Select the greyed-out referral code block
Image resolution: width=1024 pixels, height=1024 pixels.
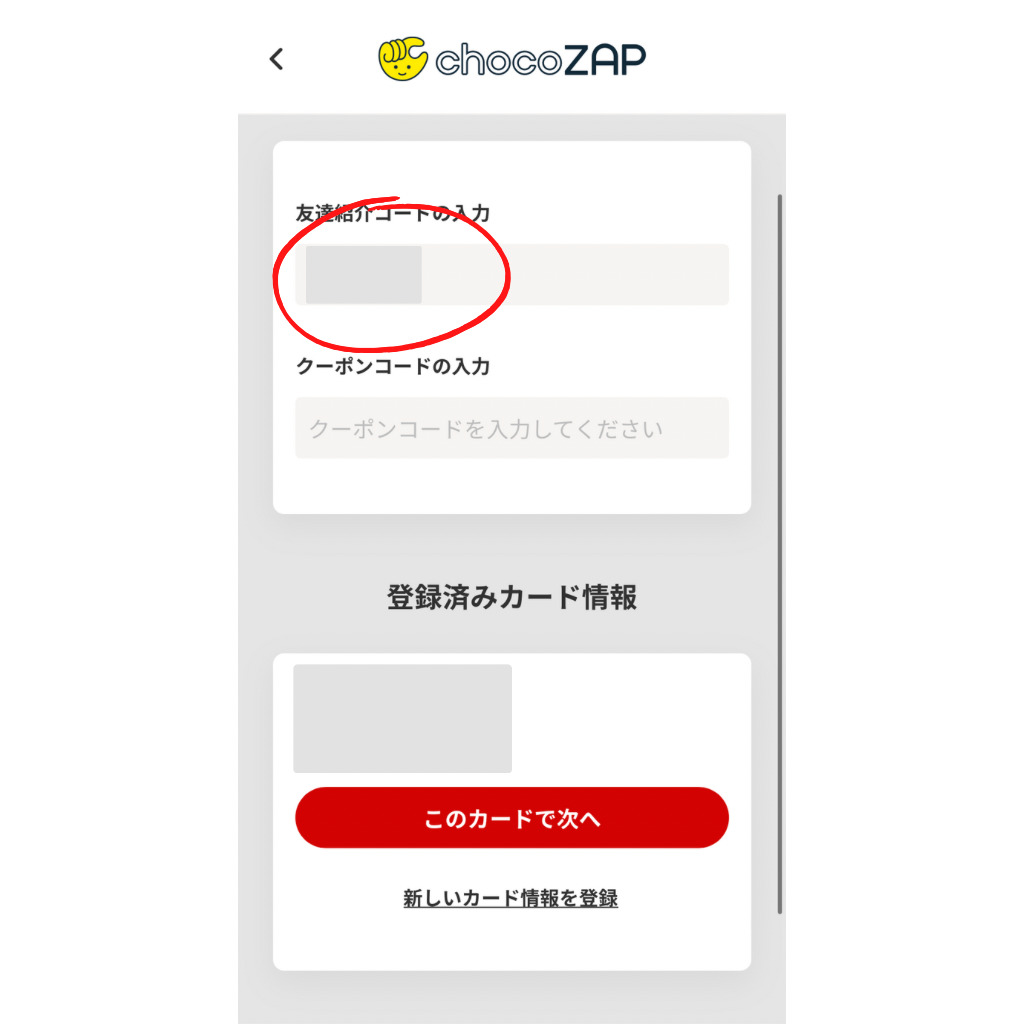coord(364,274)
